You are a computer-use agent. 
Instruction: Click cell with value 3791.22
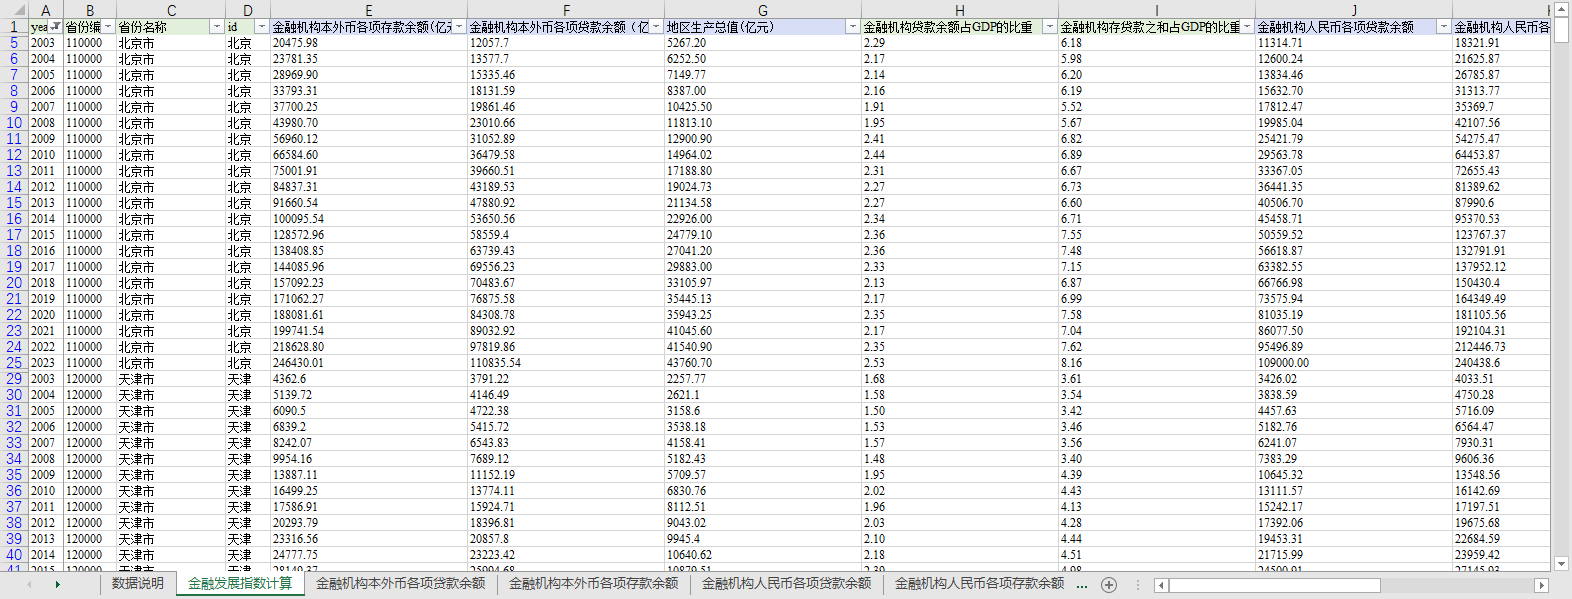point(565,379)
